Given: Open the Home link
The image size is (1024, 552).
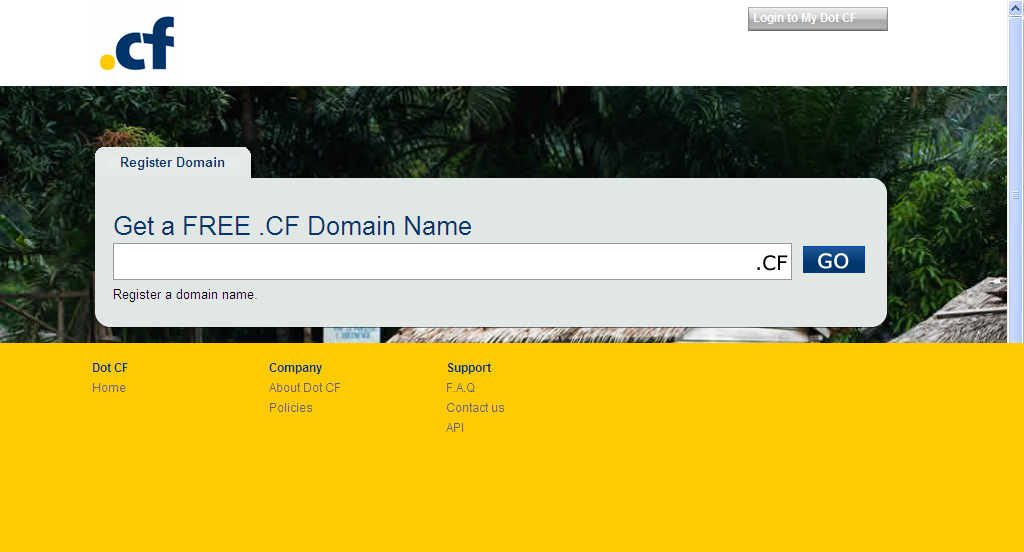Looking at the screenshot, I should 108,388.
